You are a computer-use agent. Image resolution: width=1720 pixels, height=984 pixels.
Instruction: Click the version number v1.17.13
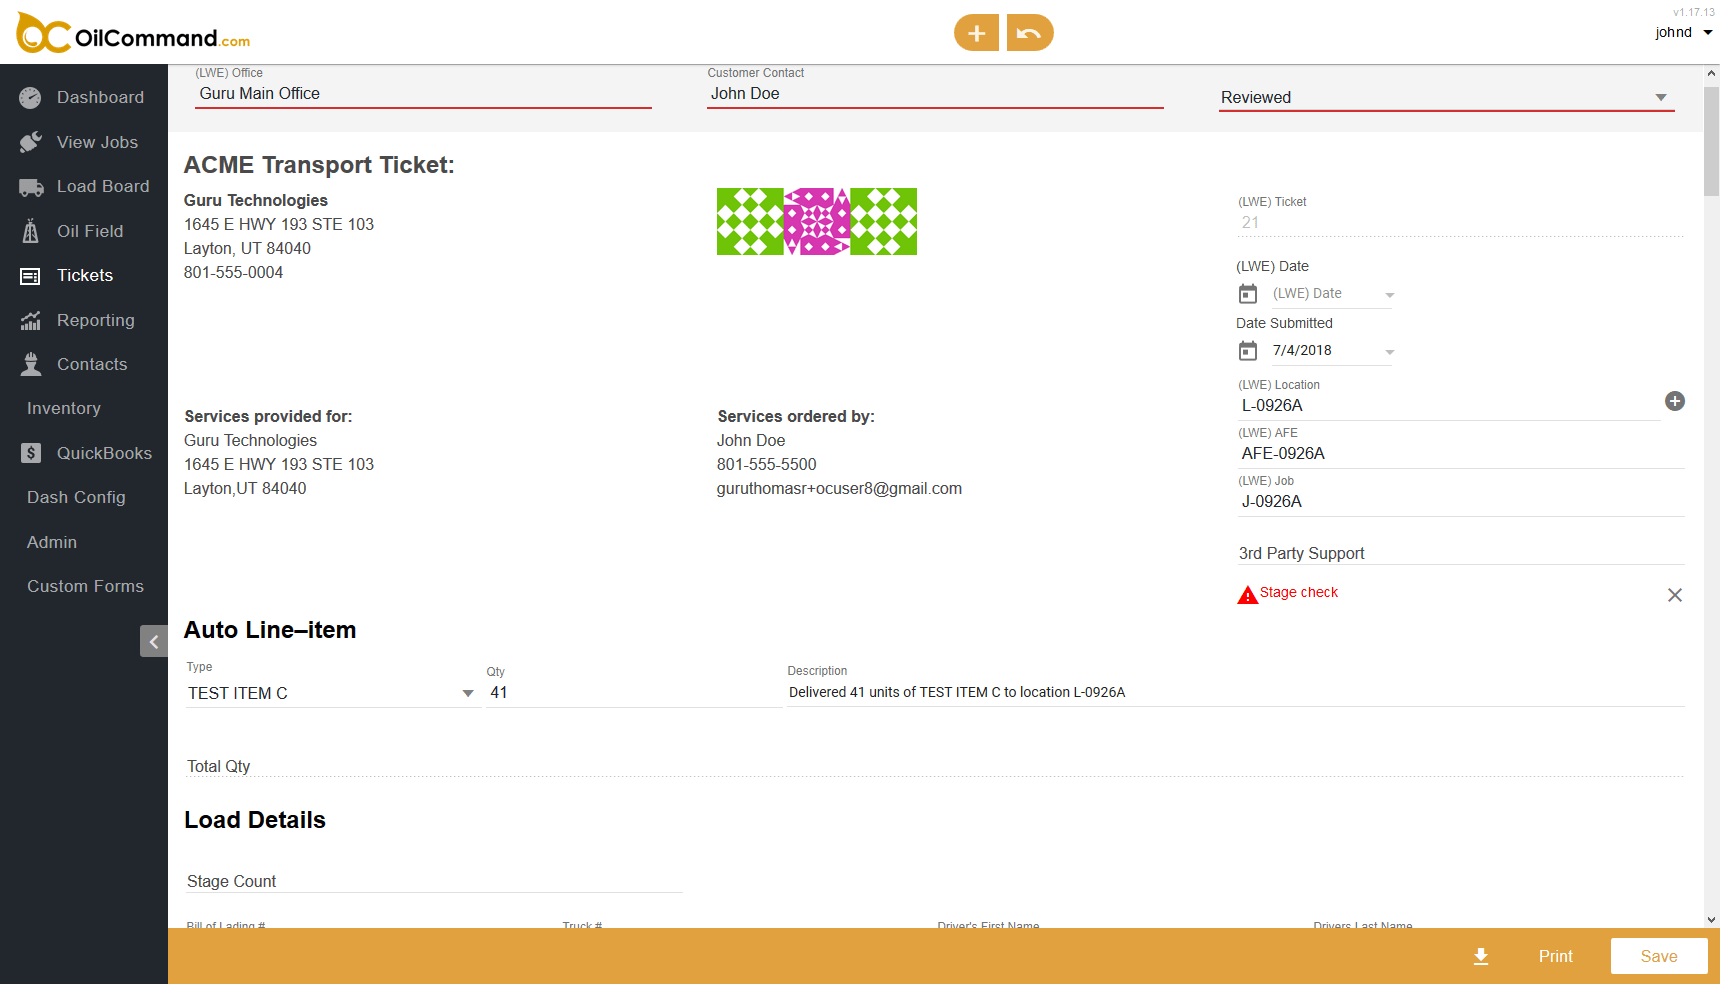(x=1694, y=12)
